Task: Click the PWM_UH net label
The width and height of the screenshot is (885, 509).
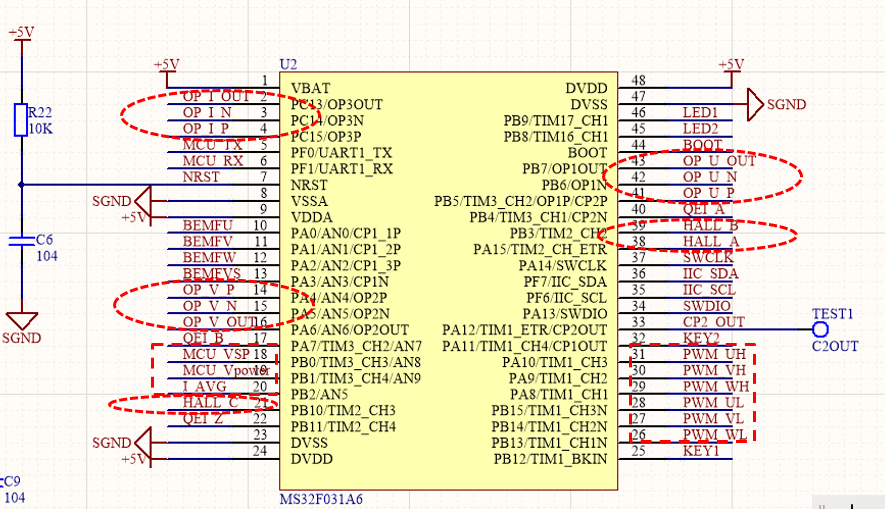Action: (x=715, y=354)
